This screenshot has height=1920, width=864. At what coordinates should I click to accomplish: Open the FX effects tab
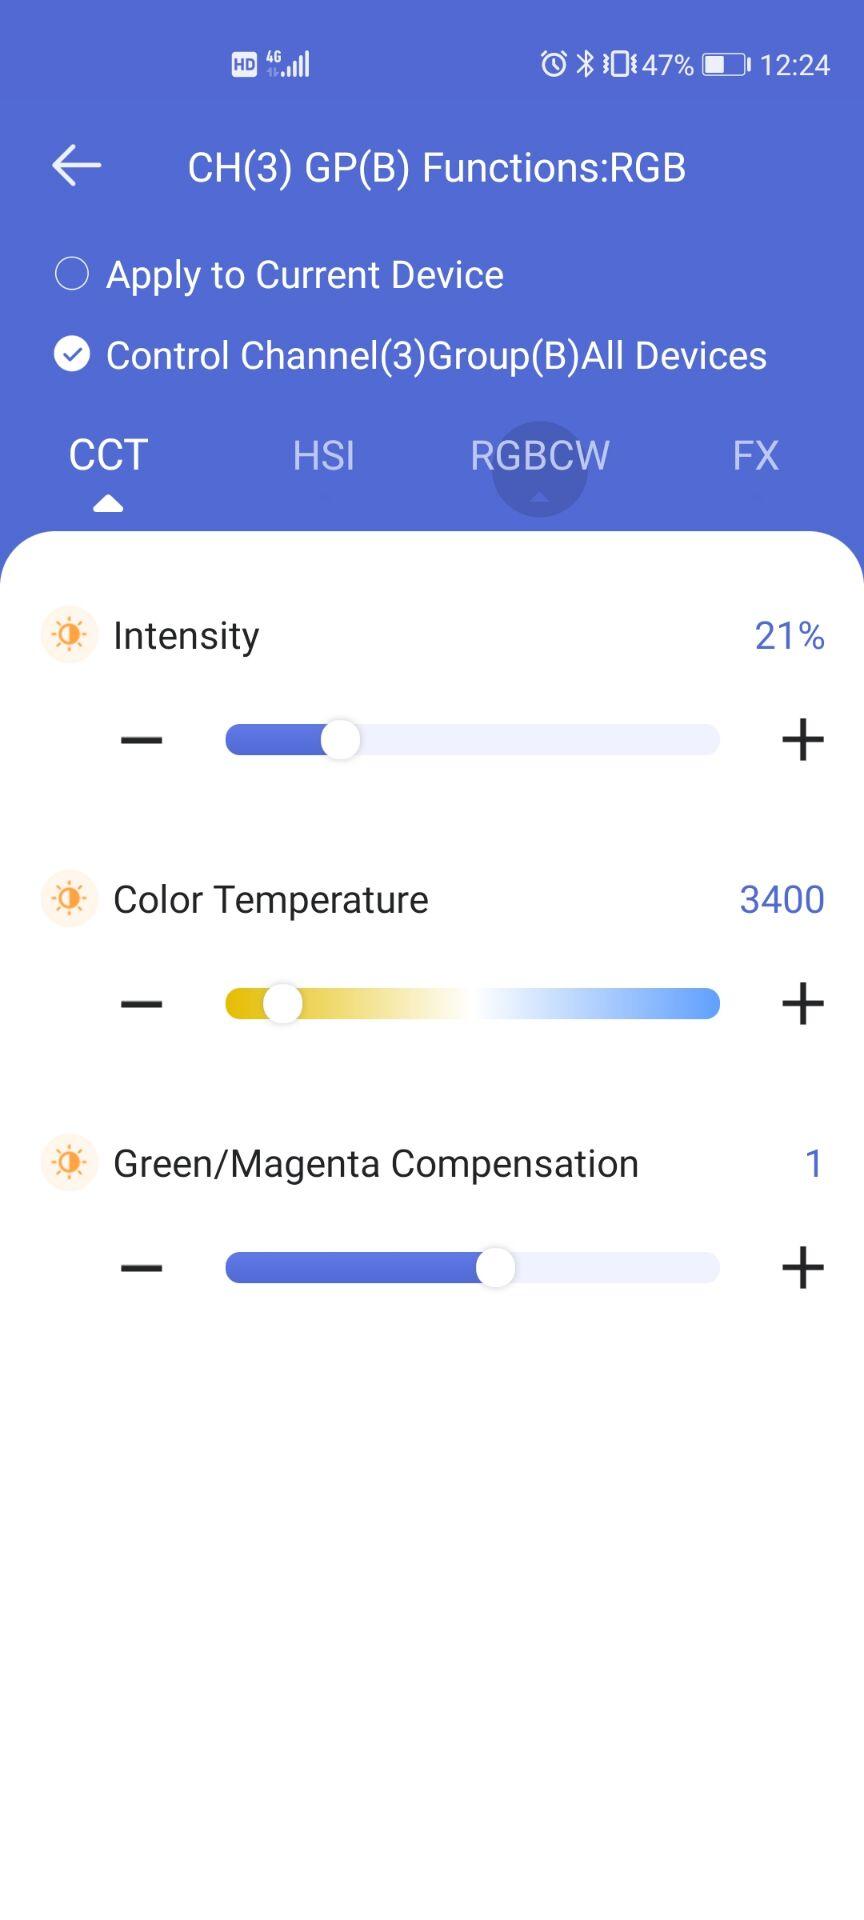(x=755, y=456)
